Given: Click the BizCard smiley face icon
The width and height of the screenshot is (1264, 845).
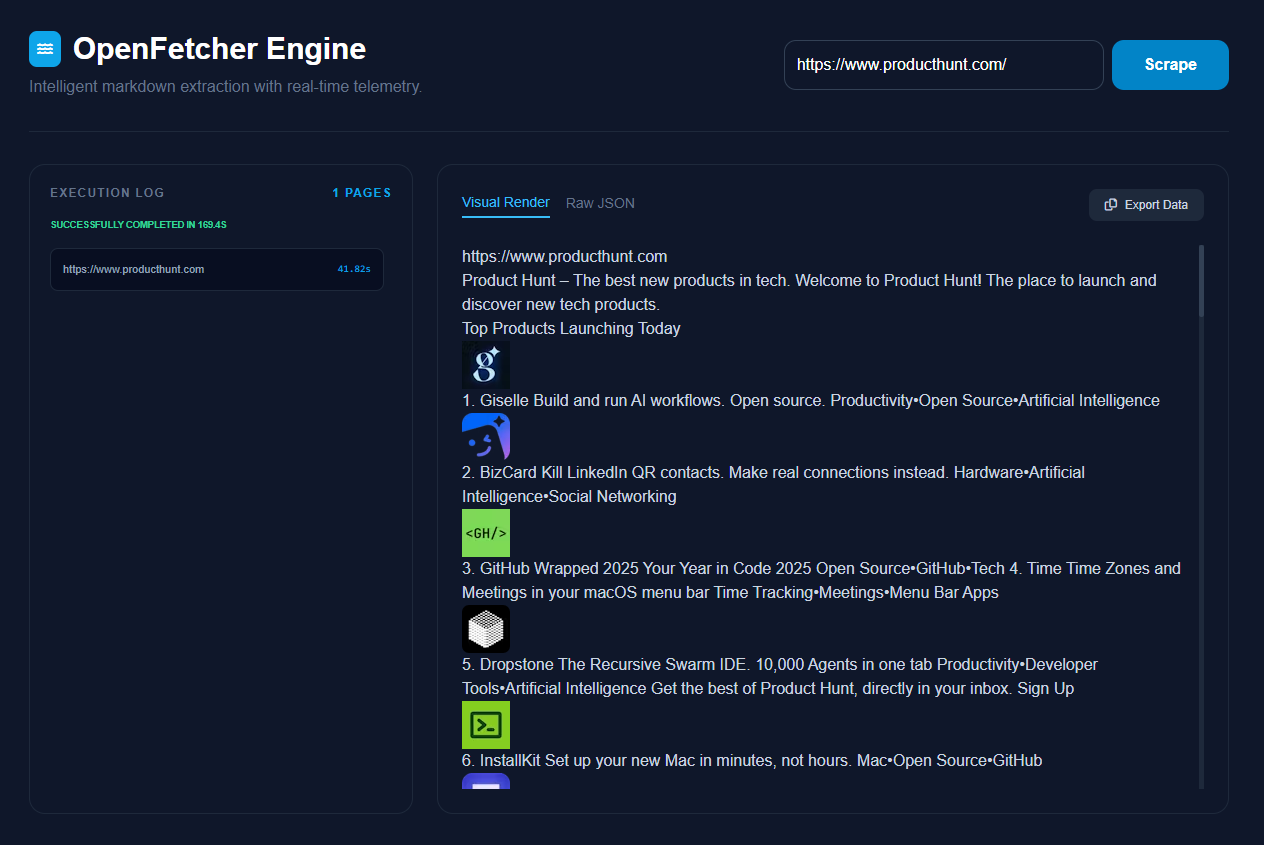Looking at the screenshot, I should pos(486,437).
